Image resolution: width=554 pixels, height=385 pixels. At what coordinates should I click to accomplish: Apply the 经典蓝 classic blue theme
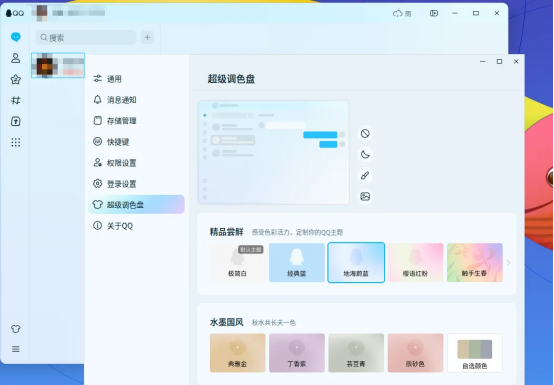pyautogui.click(x=297, y=262)
